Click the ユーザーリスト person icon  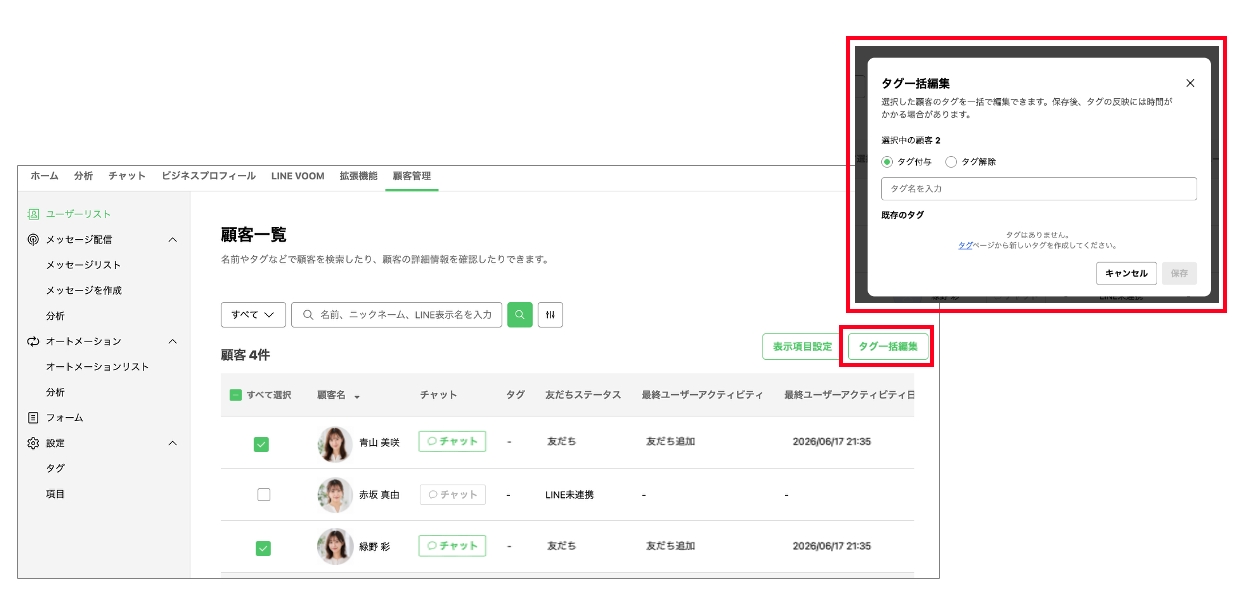click(33, 214)
